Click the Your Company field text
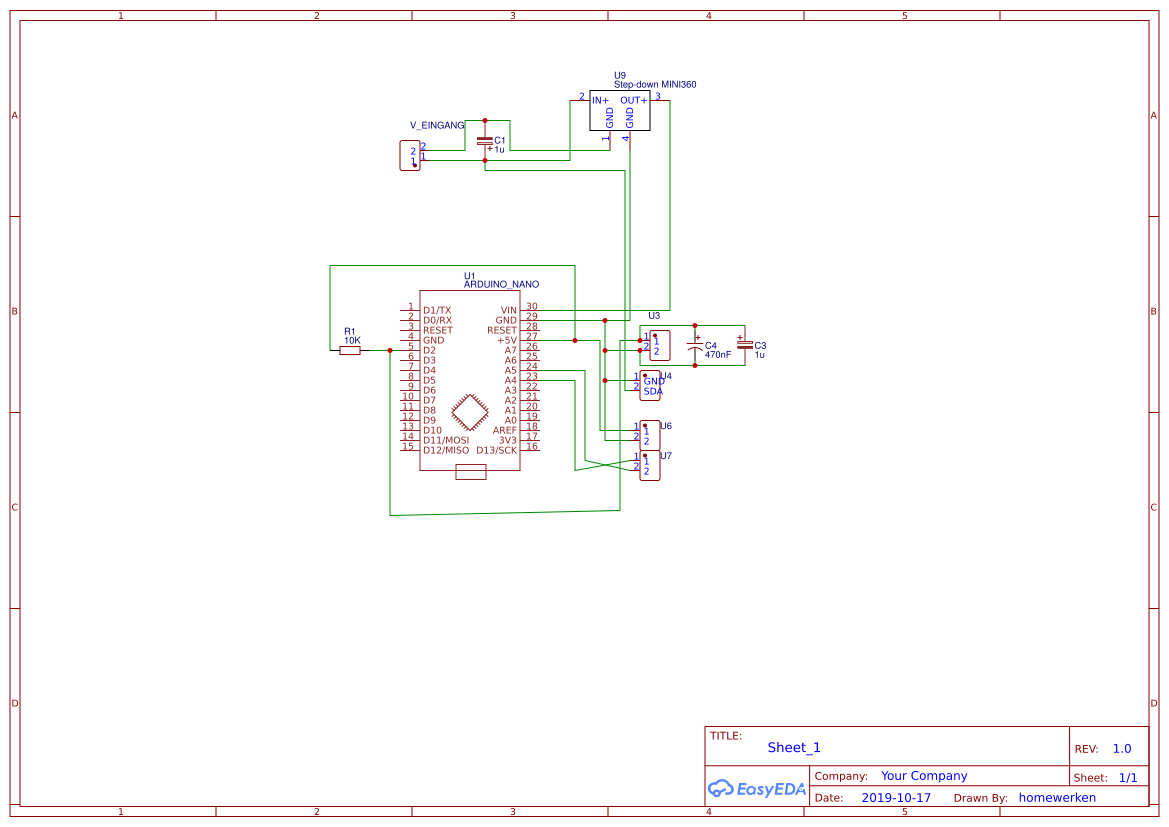 [x=923, y=775]
